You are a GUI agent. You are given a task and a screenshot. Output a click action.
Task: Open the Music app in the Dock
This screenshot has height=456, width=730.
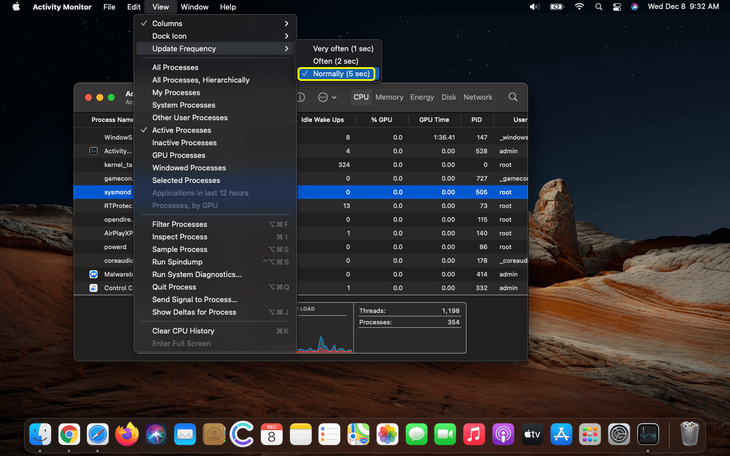click(474, 434)
